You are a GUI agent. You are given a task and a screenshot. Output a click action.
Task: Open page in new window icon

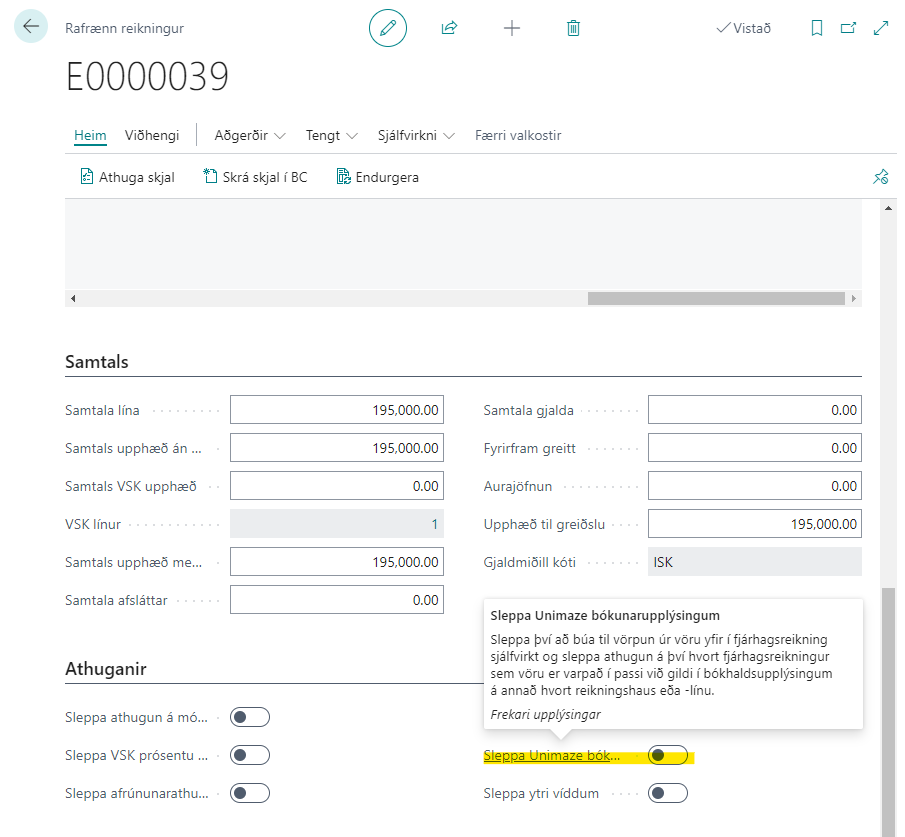[849, 28]
